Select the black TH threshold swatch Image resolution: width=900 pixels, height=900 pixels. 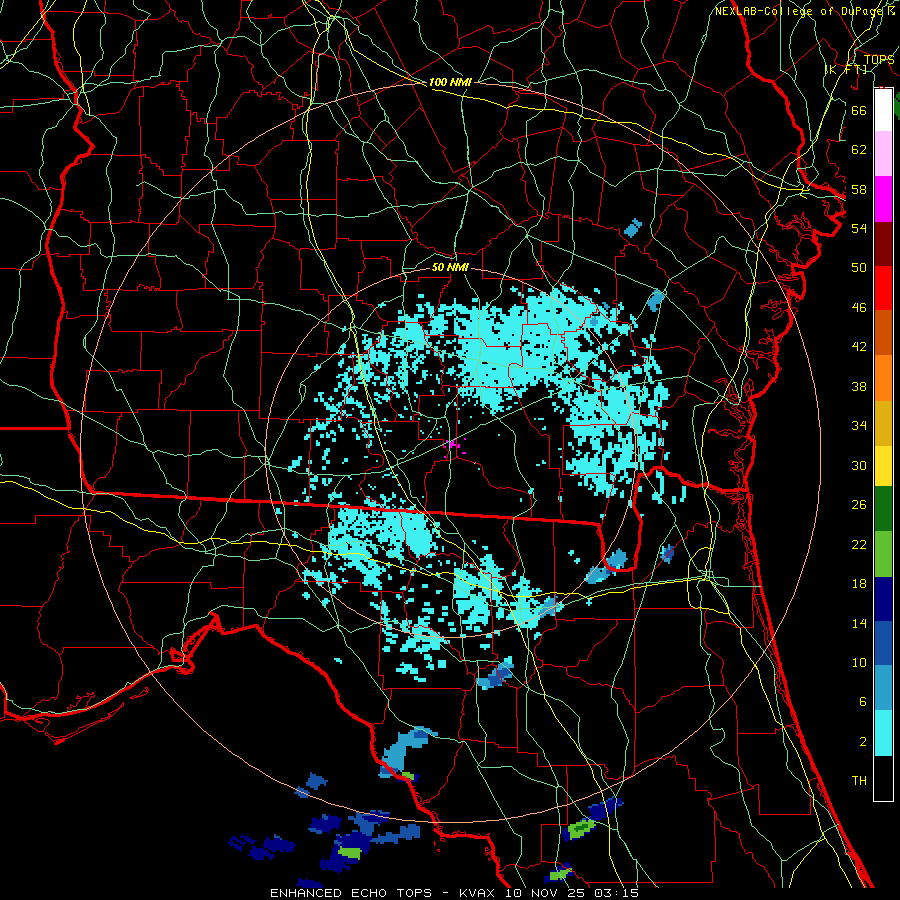pyautogui.click(x=883, y=778)
